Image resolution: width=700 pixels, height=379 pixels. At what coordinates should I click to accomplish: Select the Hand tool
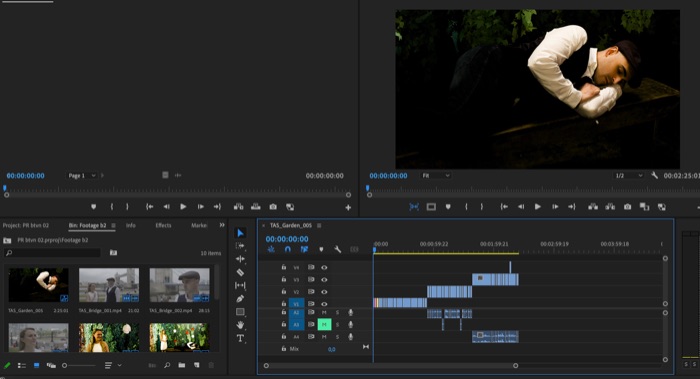coord(240,325)
